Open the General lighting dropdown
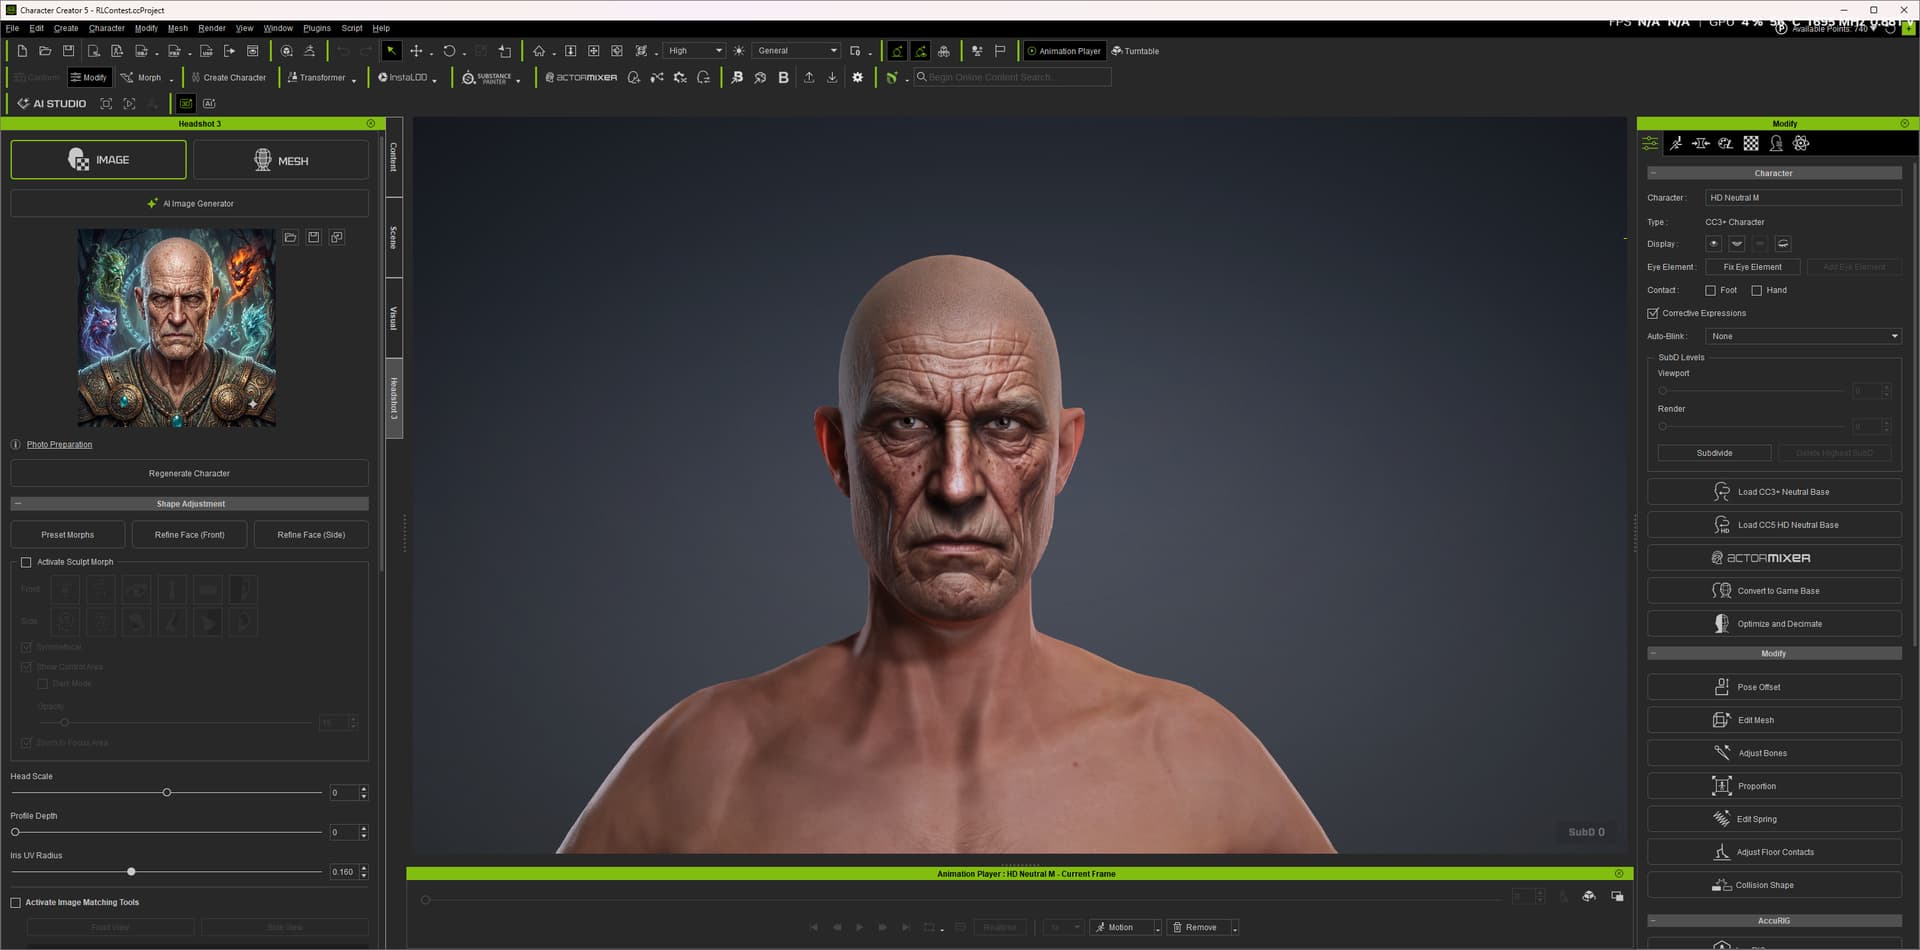Image resolution: width=1920 pixels, height=950 pixels. click(796, 51)
